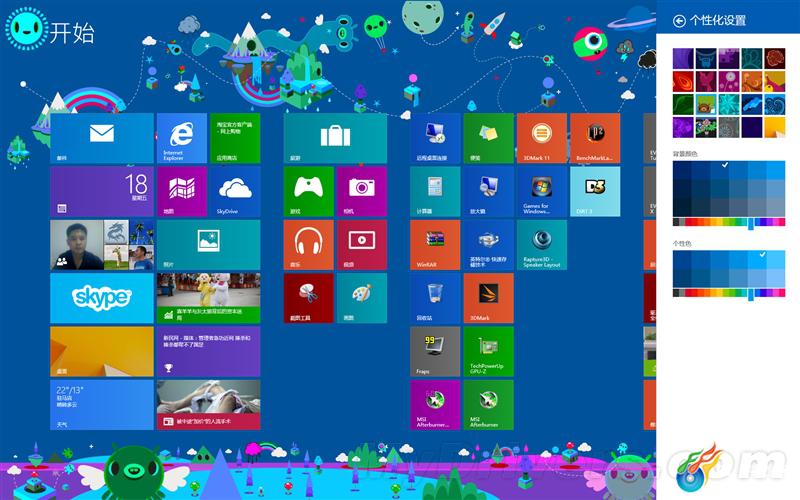Open the Magnifier tile
Screen dimensions: 800x500
(488, 192)
